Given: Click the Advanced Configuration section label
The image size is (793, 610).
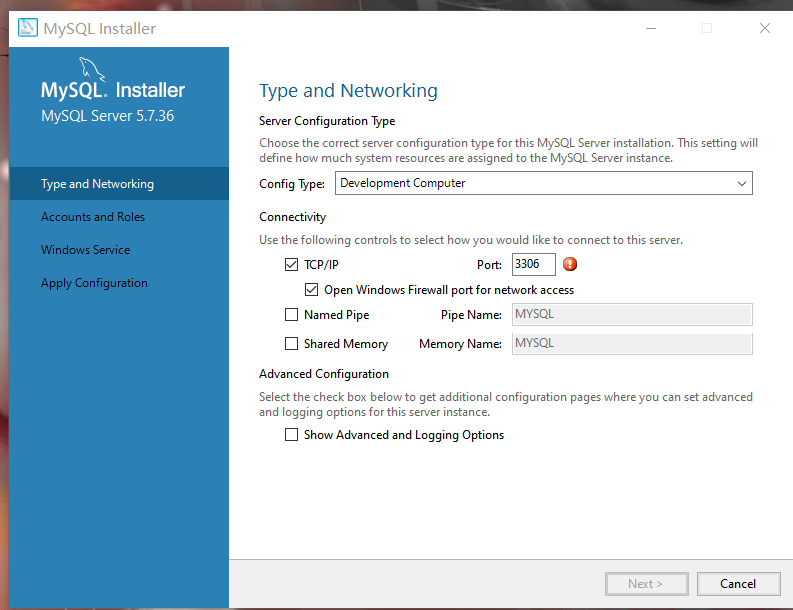Looking at the screenshot, I should (324, 374).
